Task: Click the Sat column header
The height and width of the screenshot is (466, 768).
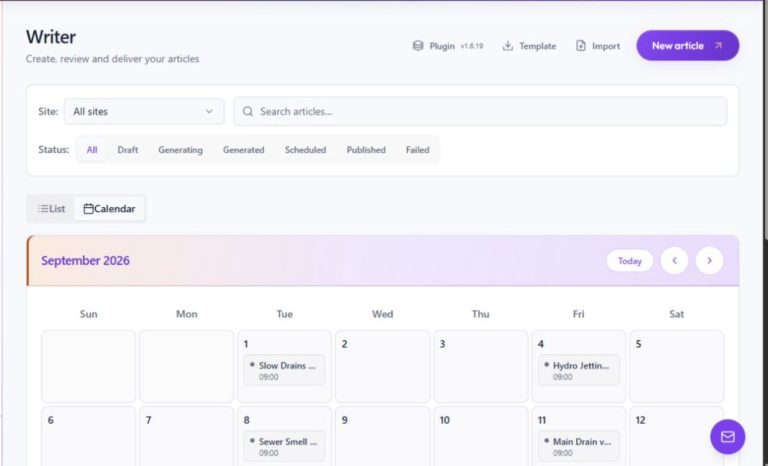Action: pyautogui.click(x=676, y=314)
